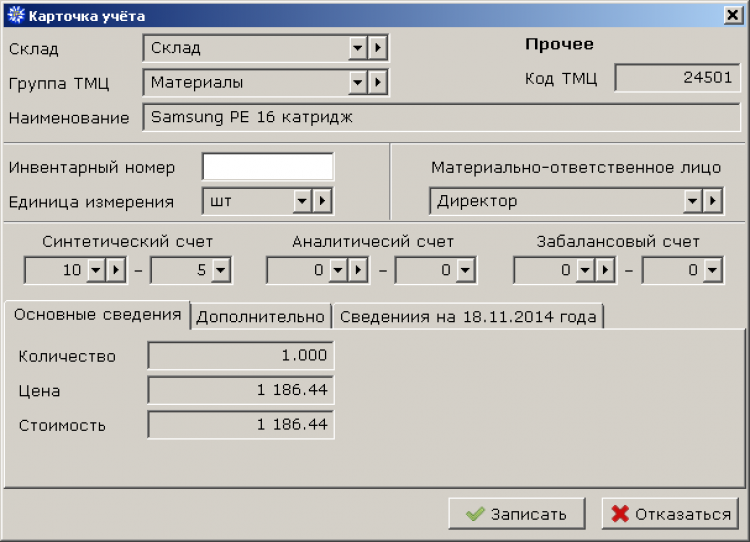750x542 pixels.
Task: Click arrow button of first Забалансовый счет field
Action: coord(605,270)
